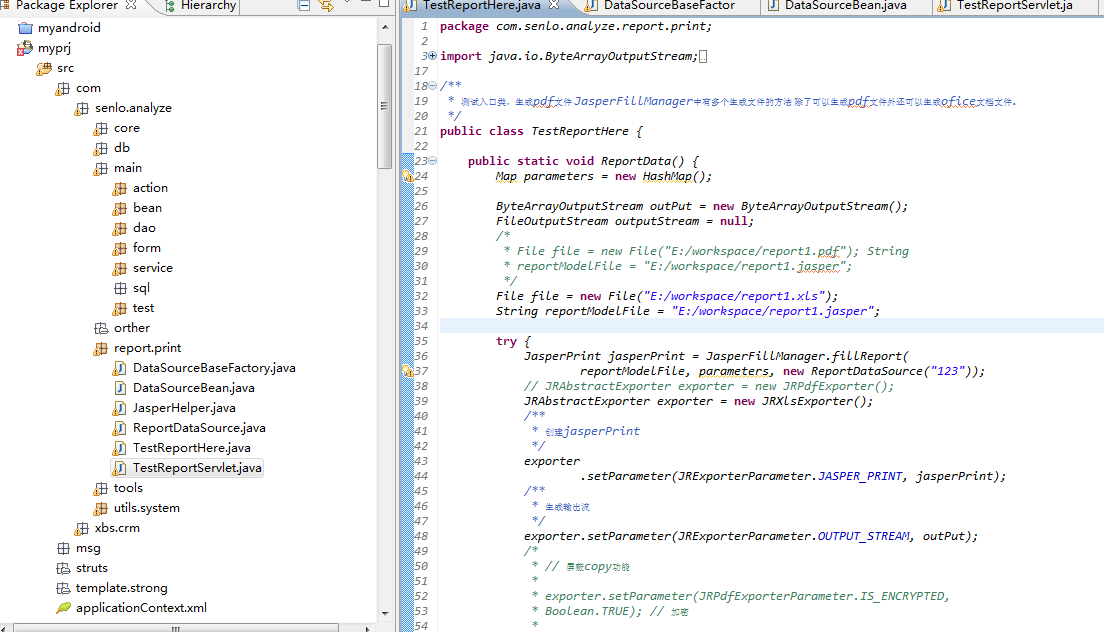1104x632 pixels.
Task: Click the src source folder icon
Action: pos(43,68)
